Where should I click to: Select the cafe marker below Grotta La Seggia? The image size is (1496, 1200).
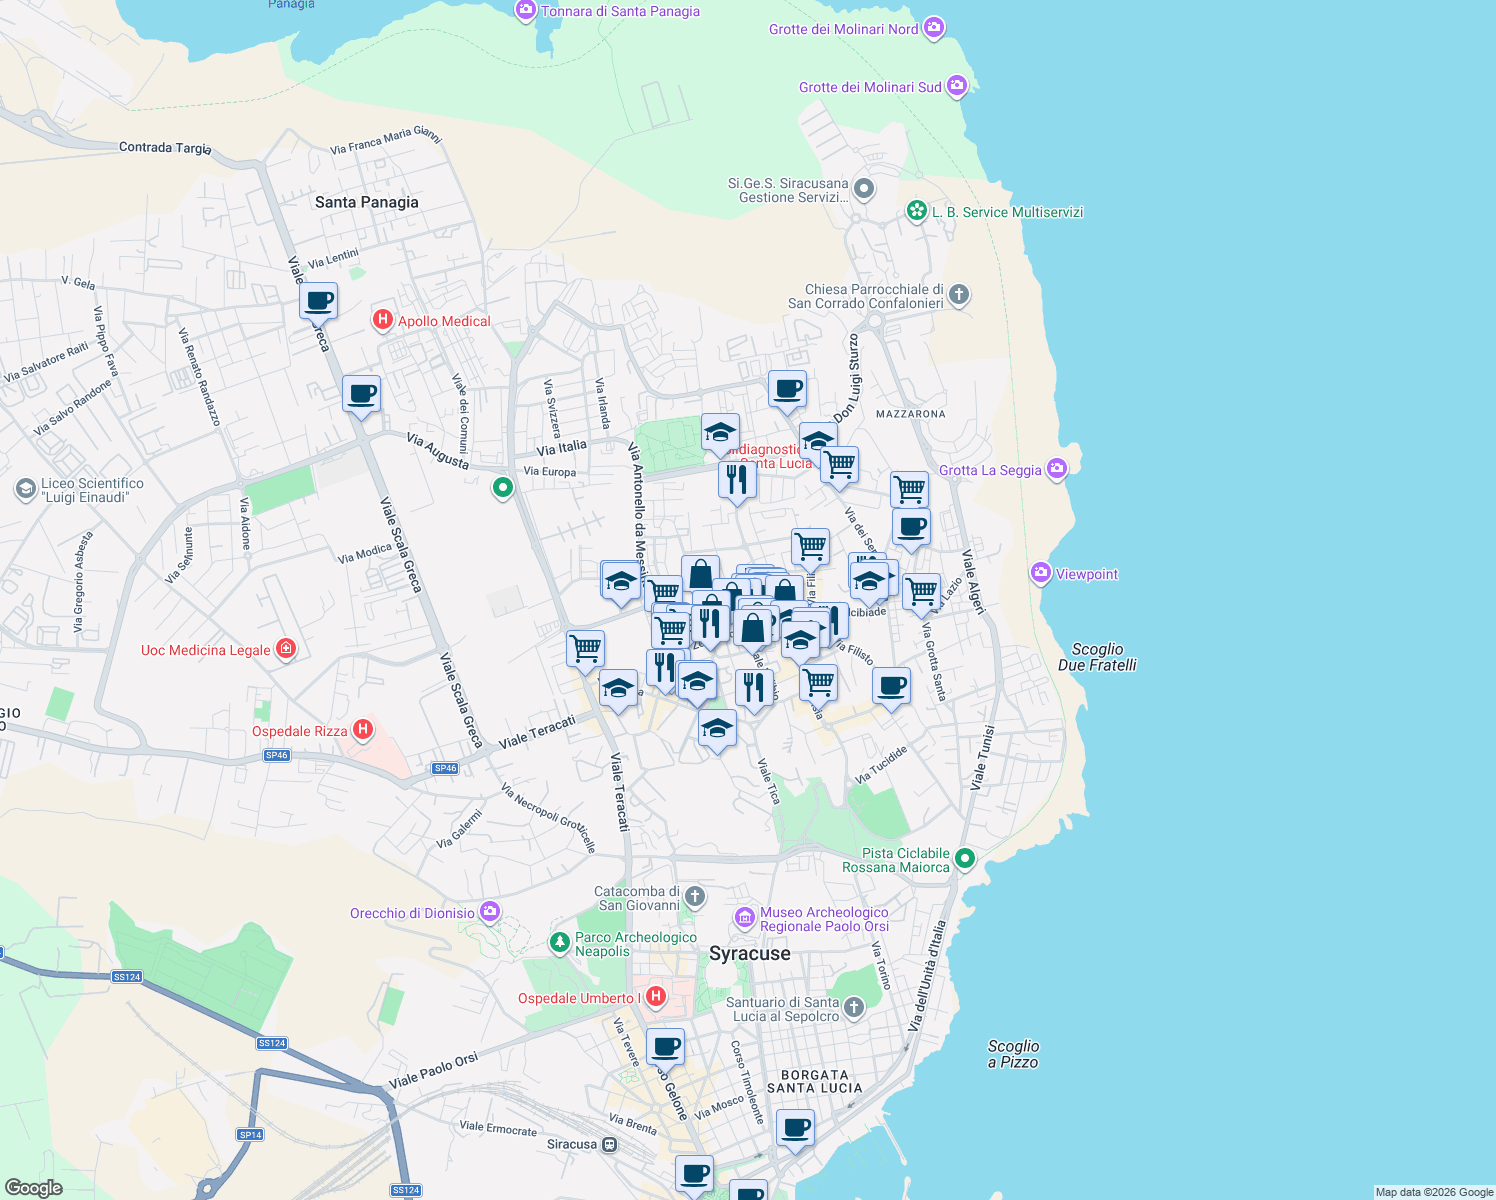click(911, 529)
